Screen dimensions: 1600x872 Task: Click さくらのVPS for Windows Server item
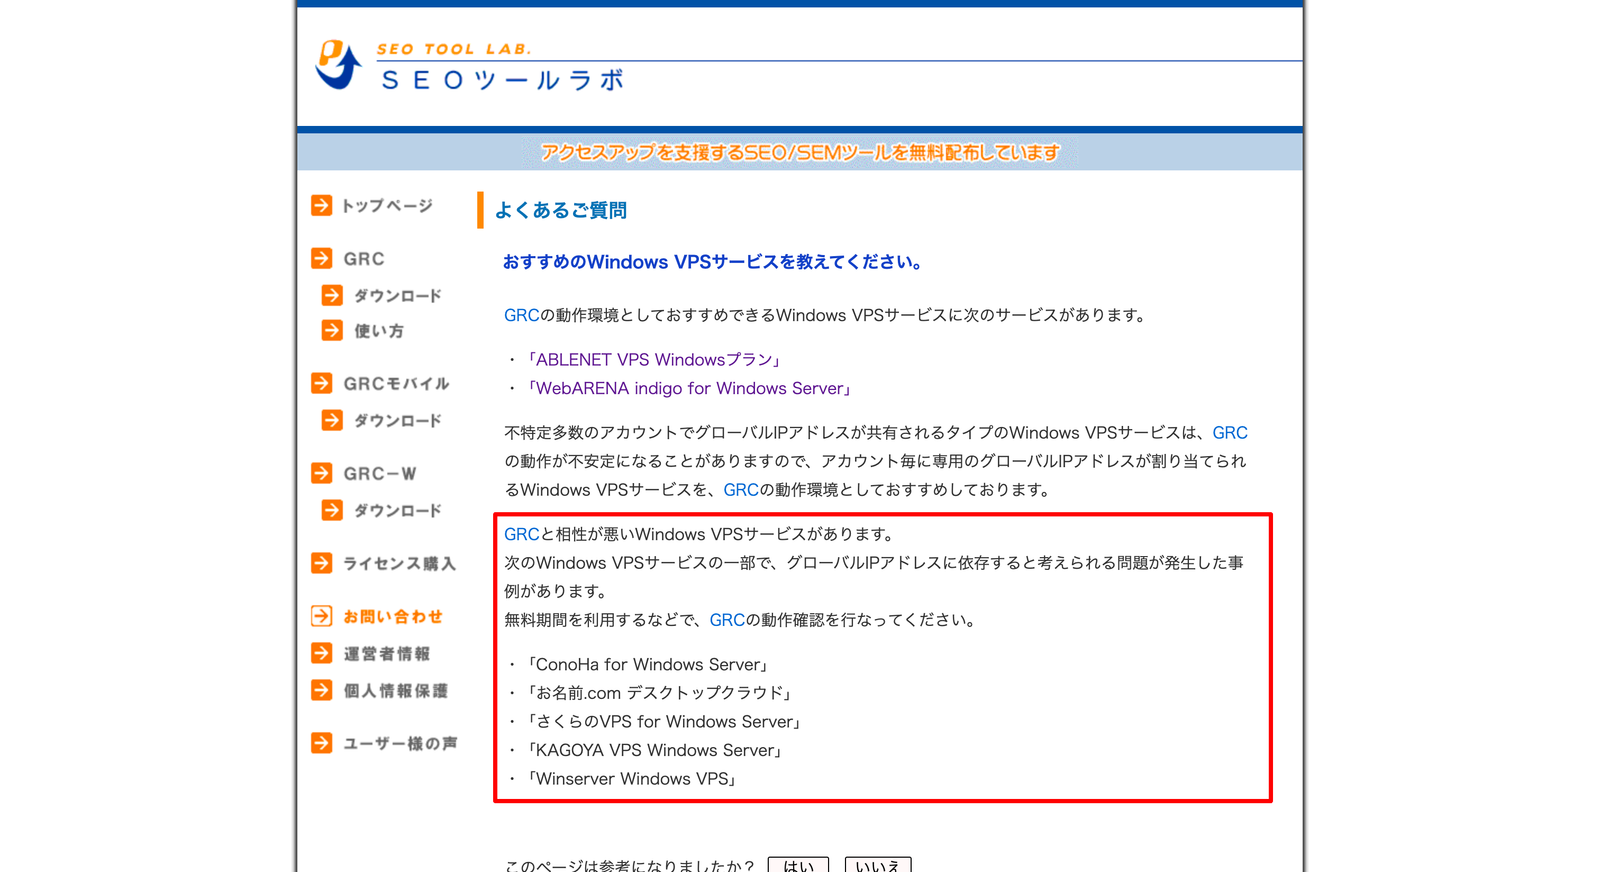click(664, 722)
